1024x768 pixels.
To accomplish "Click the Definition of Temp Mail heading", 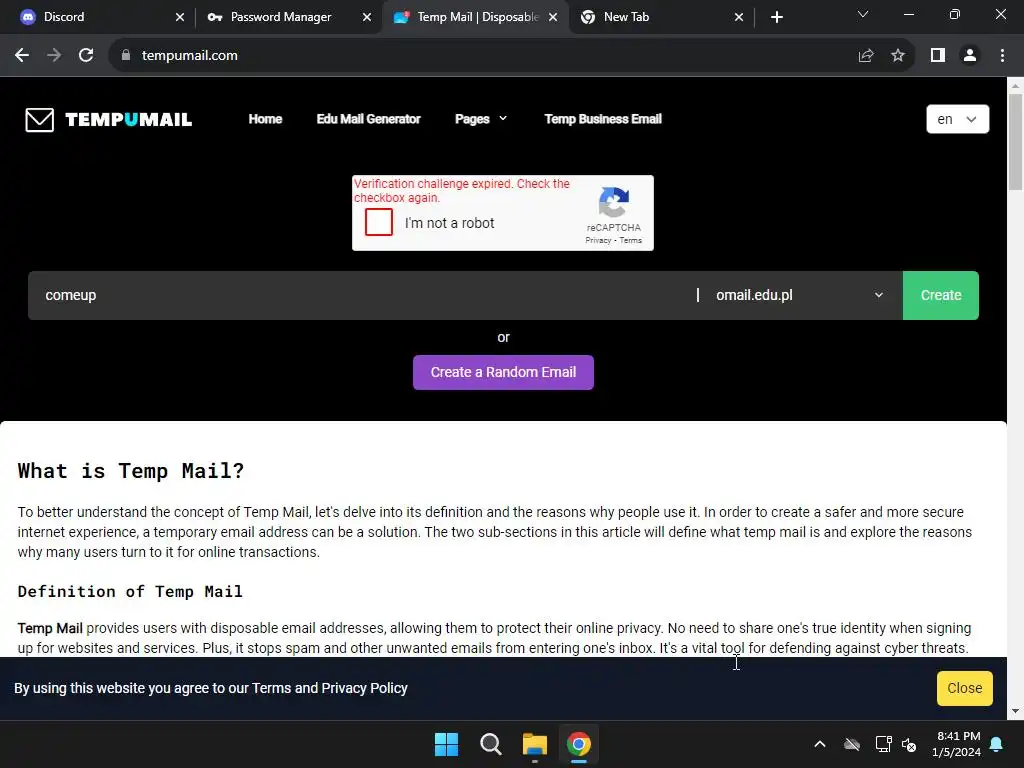I will pos(130,592).
